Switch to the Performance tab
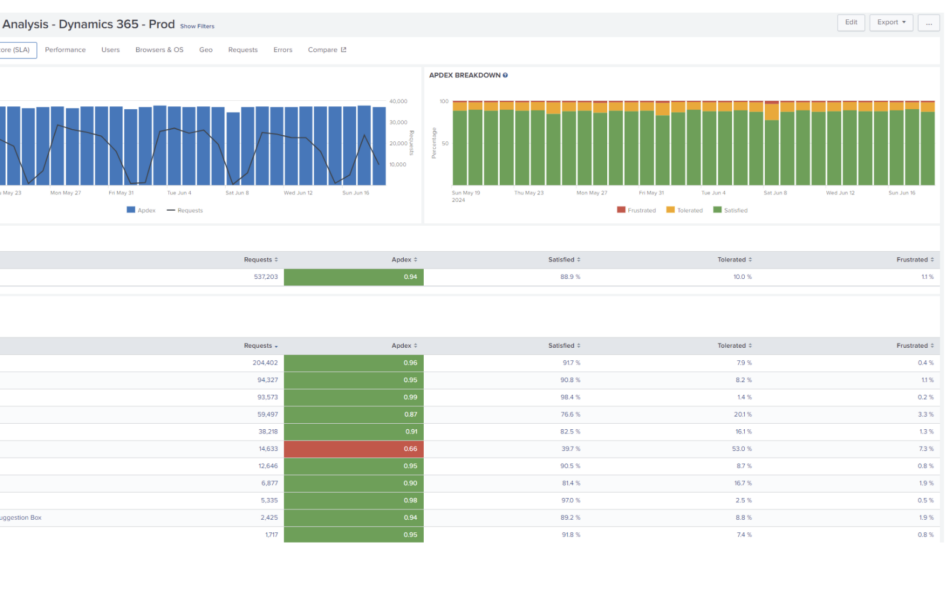The width and height of the screenshot is (950, 594). point(65,50)
